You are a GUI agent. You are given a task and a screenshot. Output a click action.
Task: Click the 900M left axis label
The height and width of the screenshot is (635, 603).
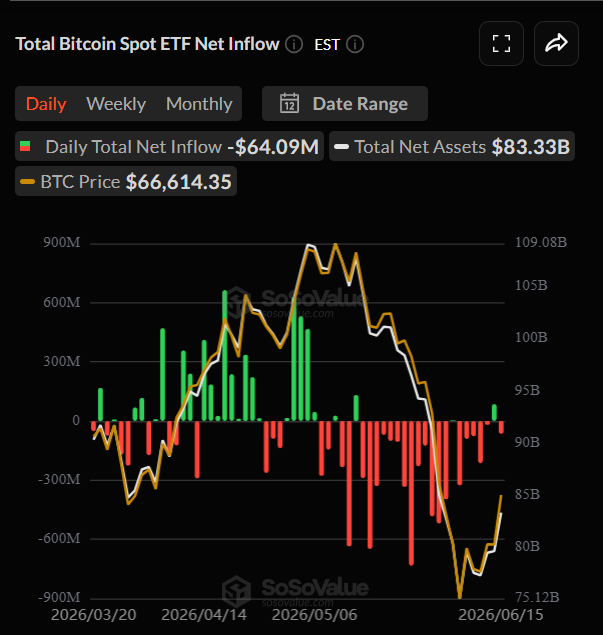62,242
